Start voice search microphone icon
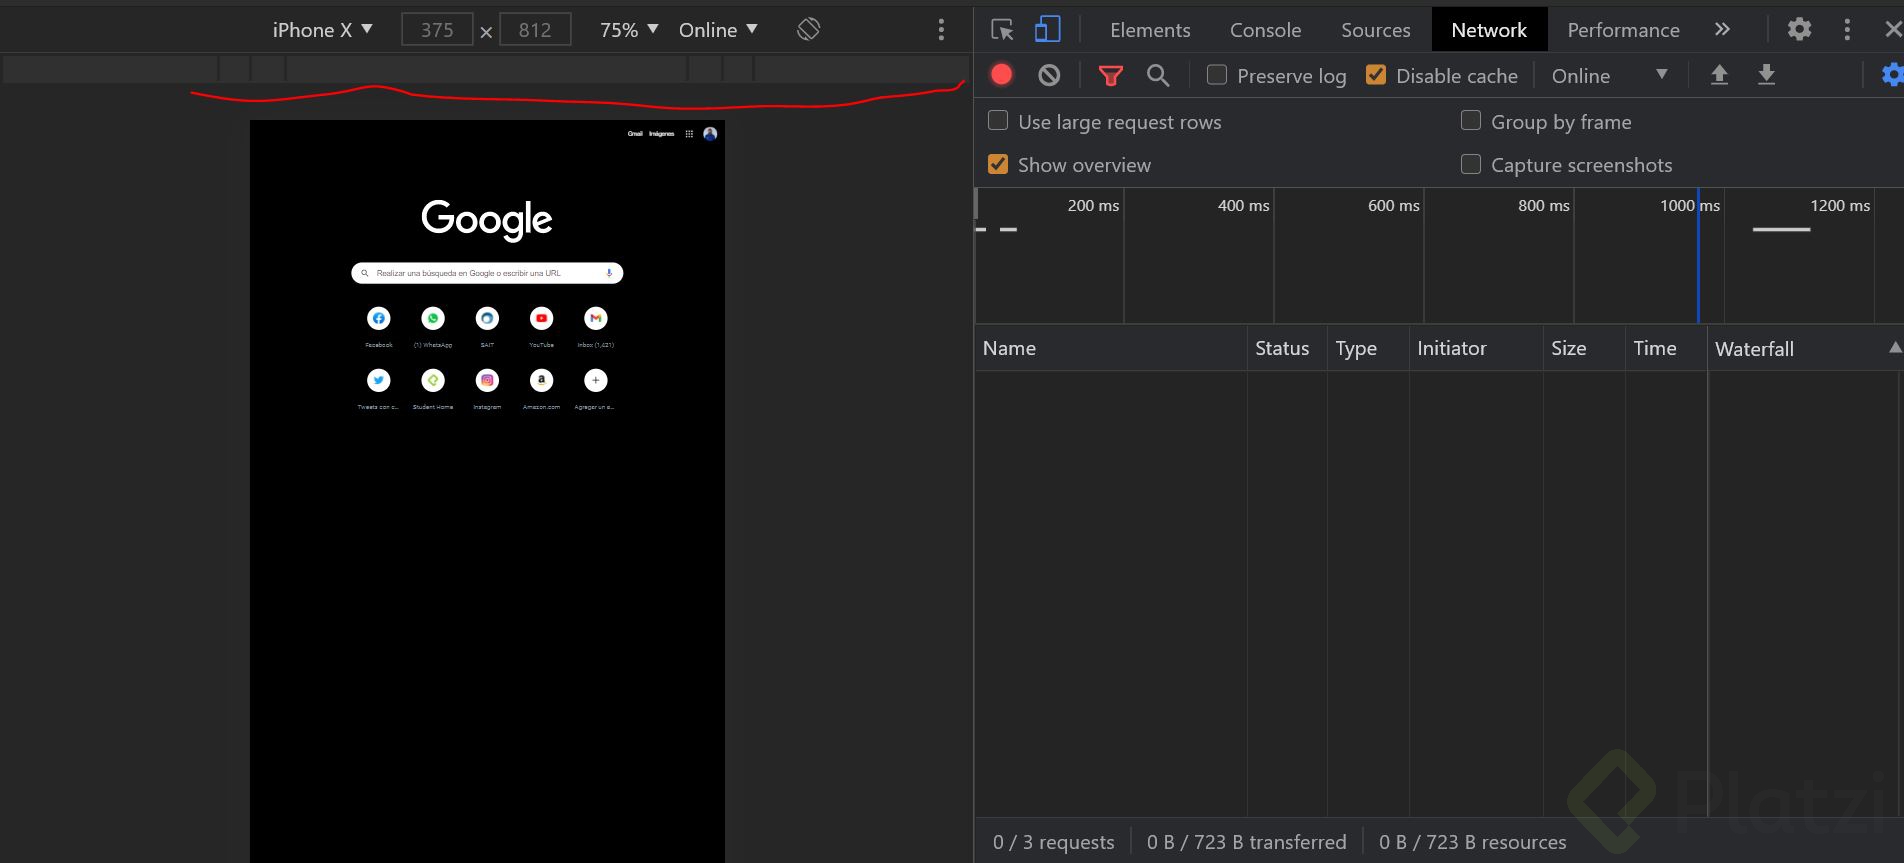This screenshot has width=1904, height=863. (x=609, y=273)
